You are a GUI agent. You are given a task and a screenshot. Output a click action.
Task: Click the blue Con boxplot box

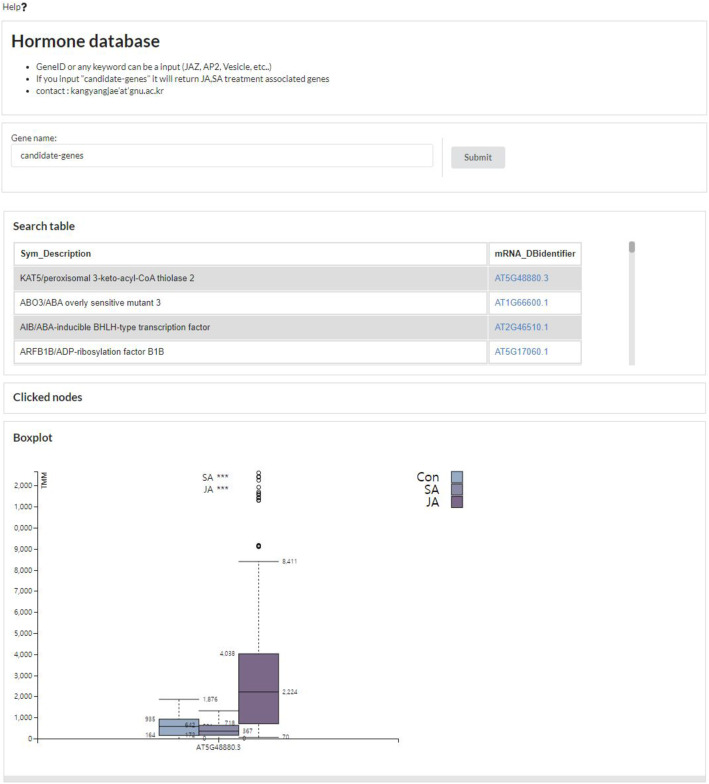click(179, 727)
